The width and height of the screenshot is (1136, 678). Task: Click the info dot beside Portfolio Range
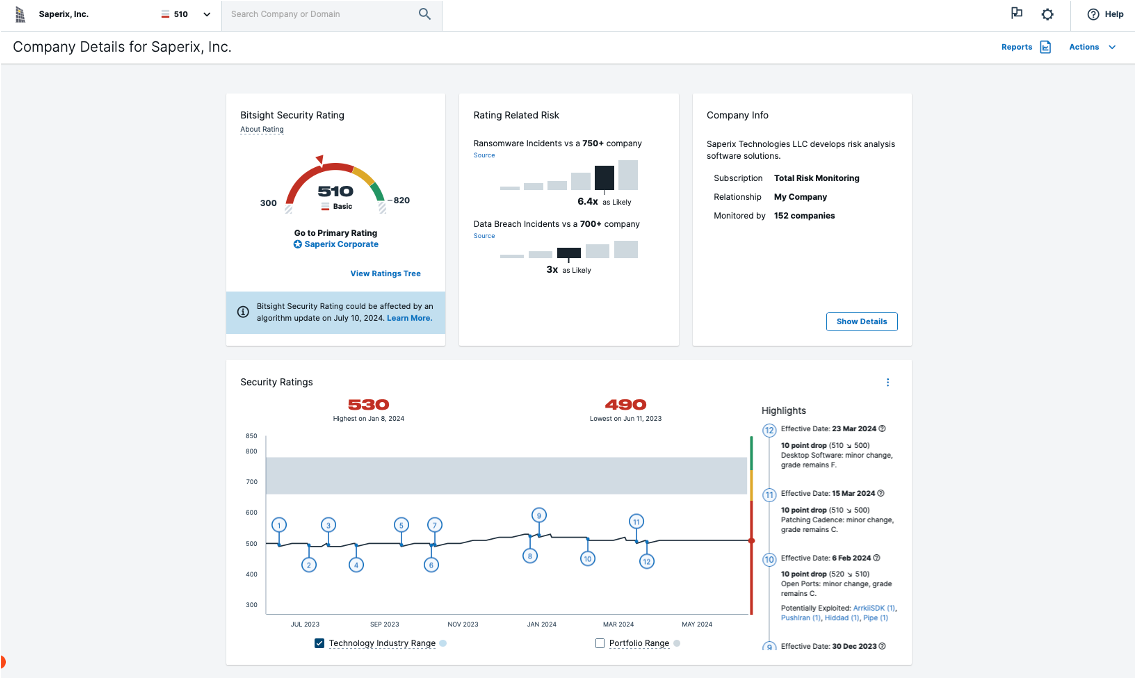click(x=677, y=643)
